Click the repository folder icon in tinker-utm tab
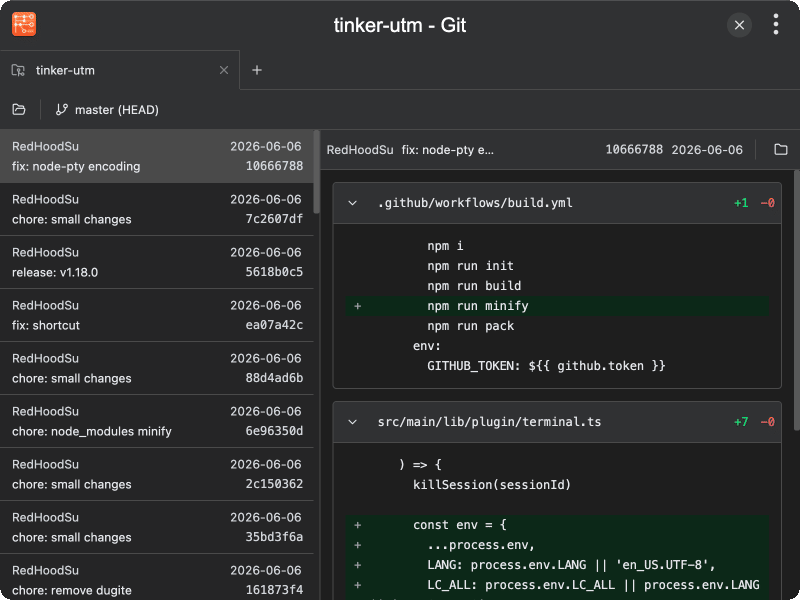 18,70
